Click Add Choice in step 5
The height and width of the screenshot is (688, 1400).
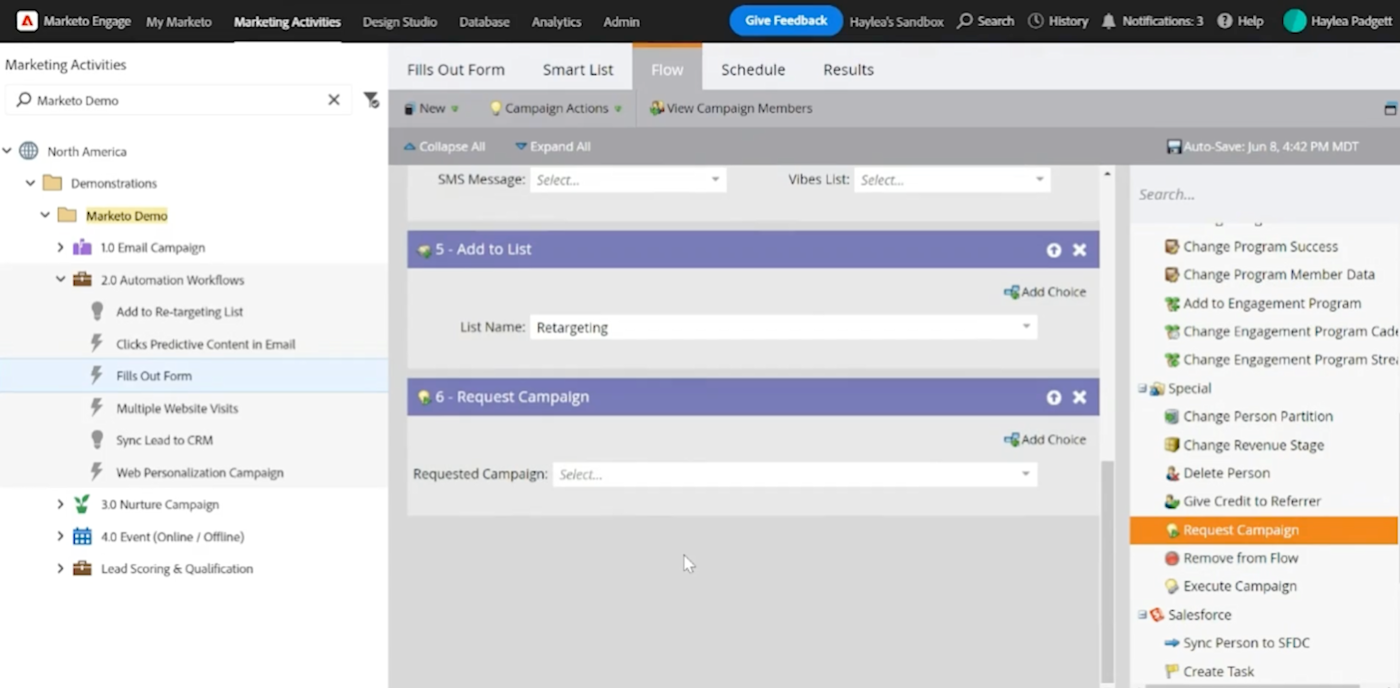(x=1045, y=292)
